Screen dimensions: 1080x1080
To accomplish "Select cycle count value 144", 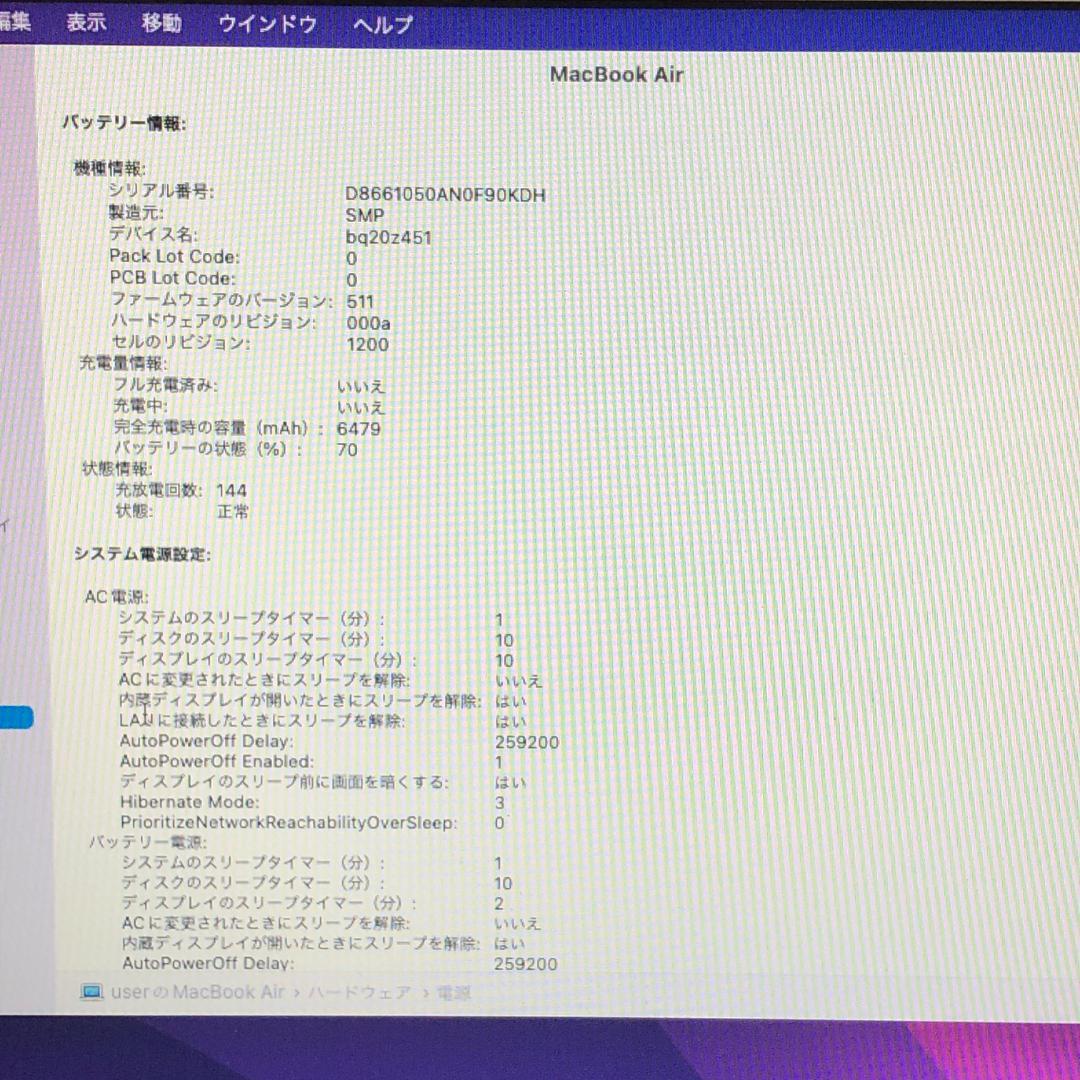I will point(231,490).
